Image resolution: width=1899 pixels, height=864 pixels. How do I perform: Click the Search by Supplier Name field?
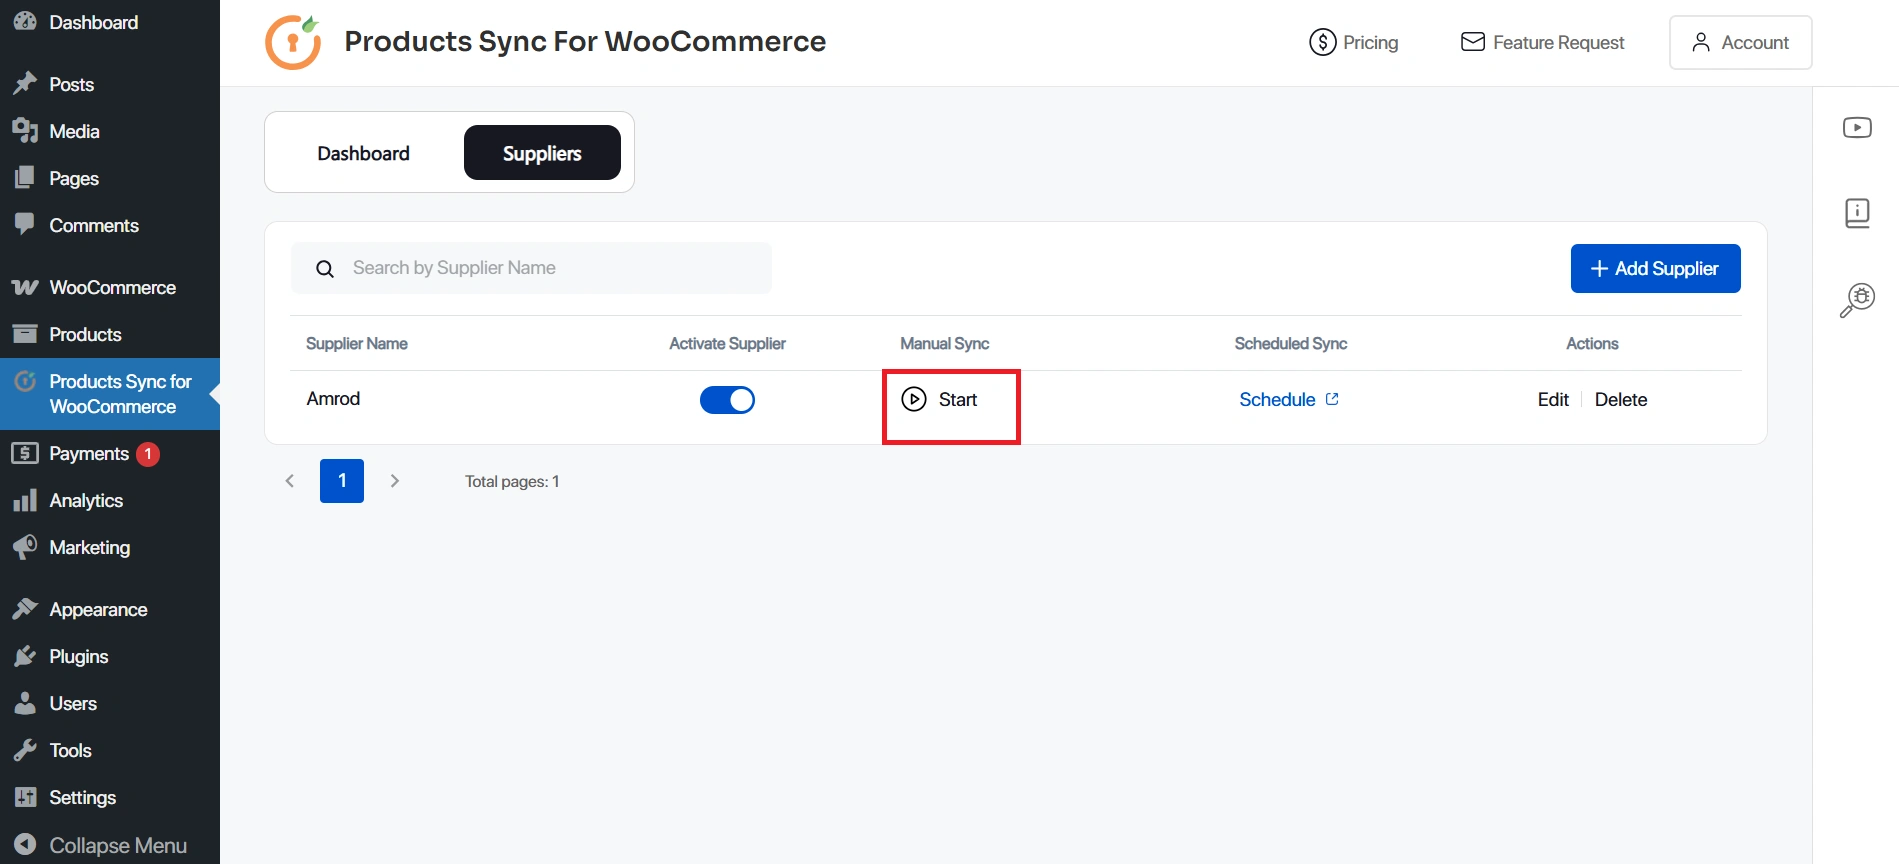(x=531, y=268)
